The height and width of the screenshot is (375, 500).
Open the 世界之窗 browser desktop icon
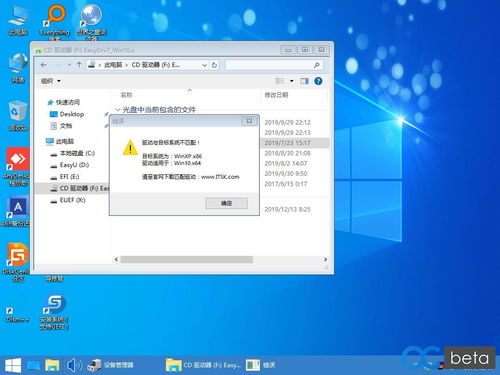click(x=91, y=21)
